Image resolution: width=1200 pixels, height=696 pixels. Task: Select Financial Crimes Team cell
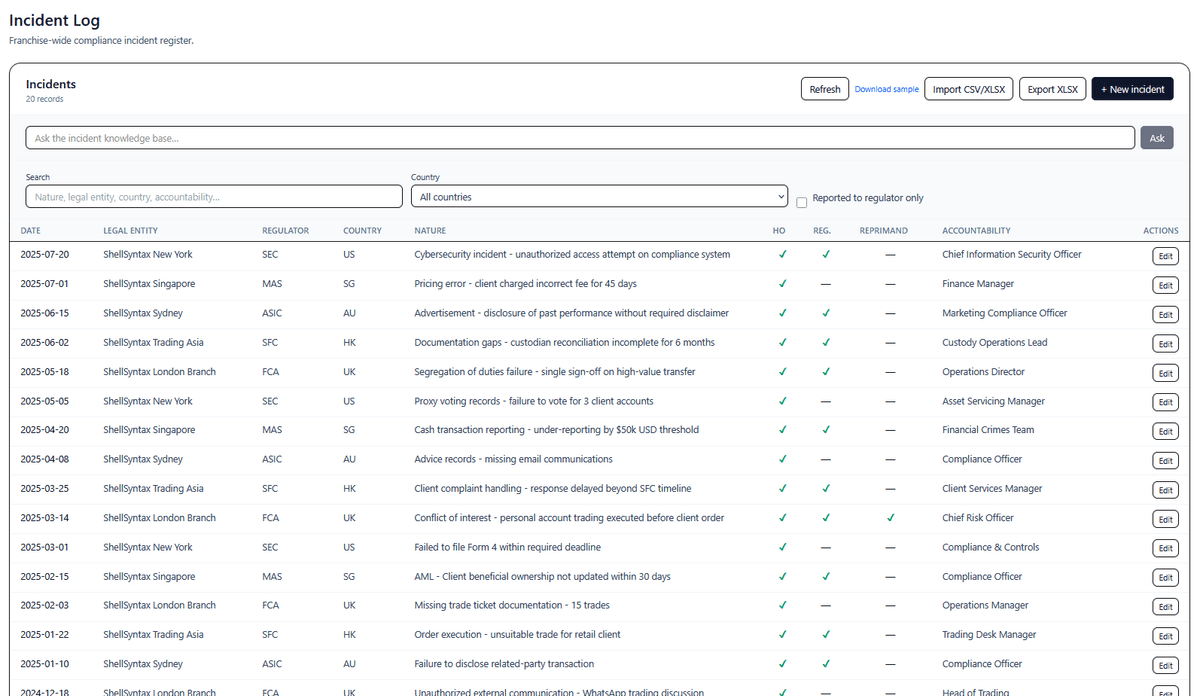click(988, 430)
